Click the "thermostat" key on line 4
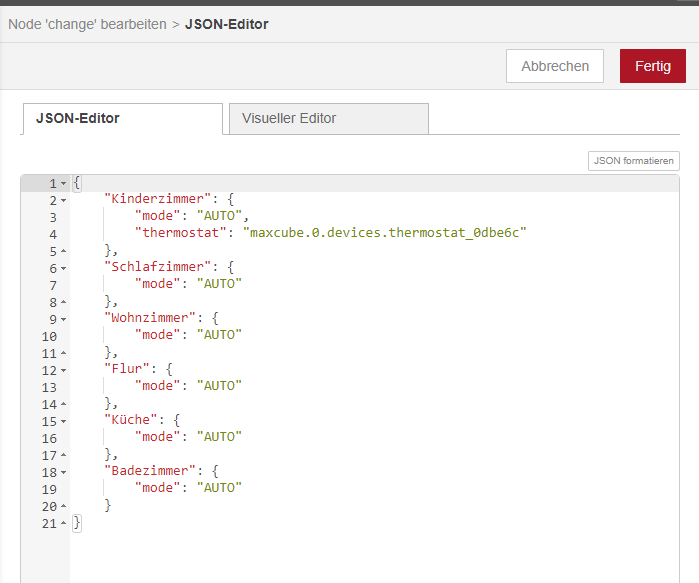699x583 pixels. point(181,233)
